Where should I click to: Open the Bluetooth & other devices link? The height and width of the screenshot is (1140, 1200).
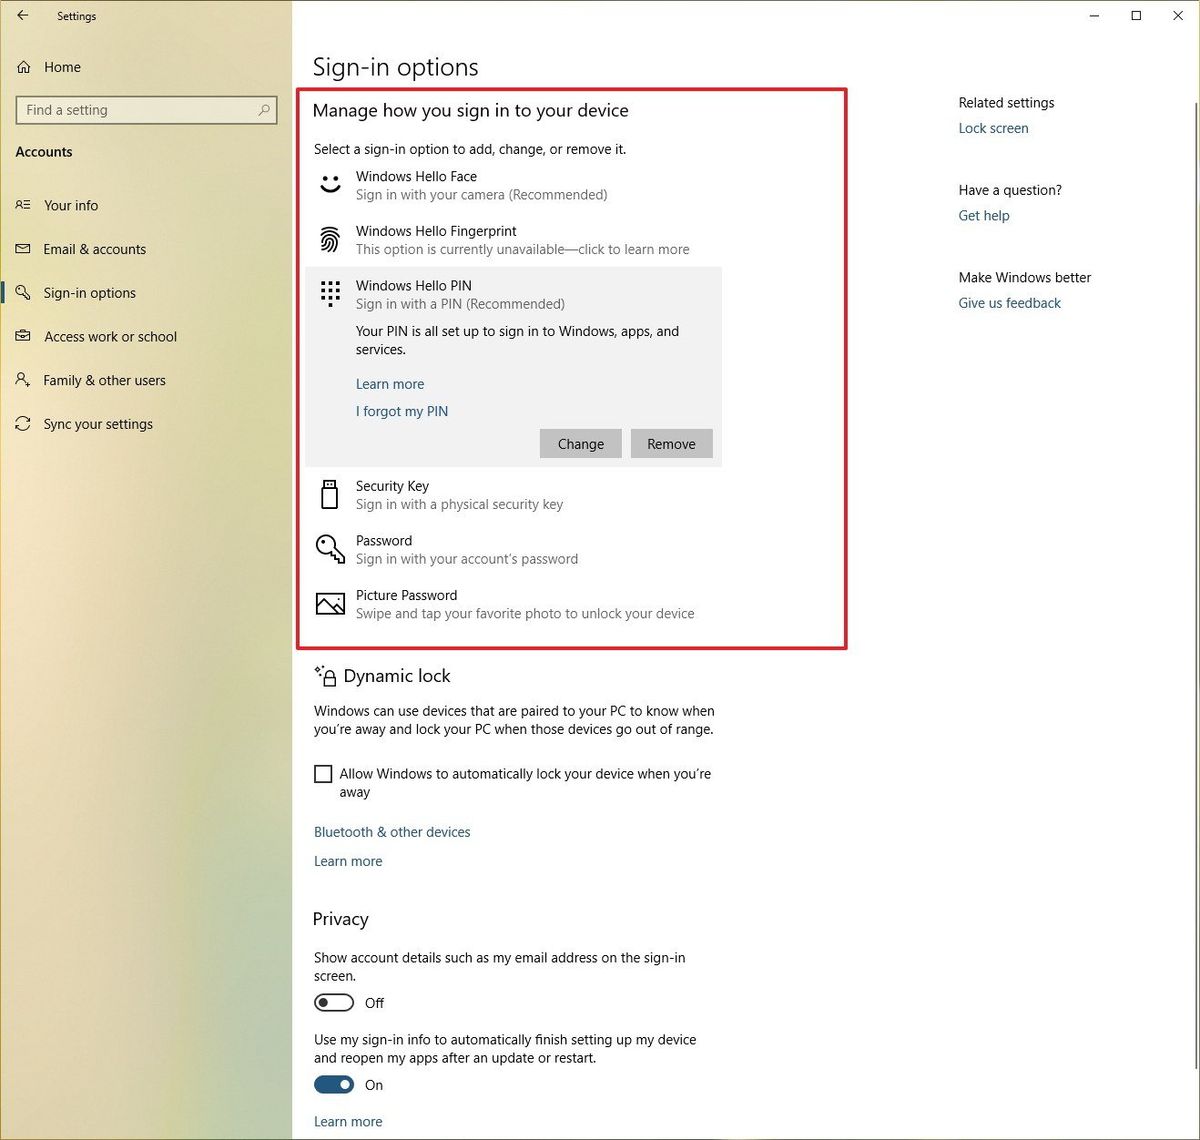[x=392, y=831]
